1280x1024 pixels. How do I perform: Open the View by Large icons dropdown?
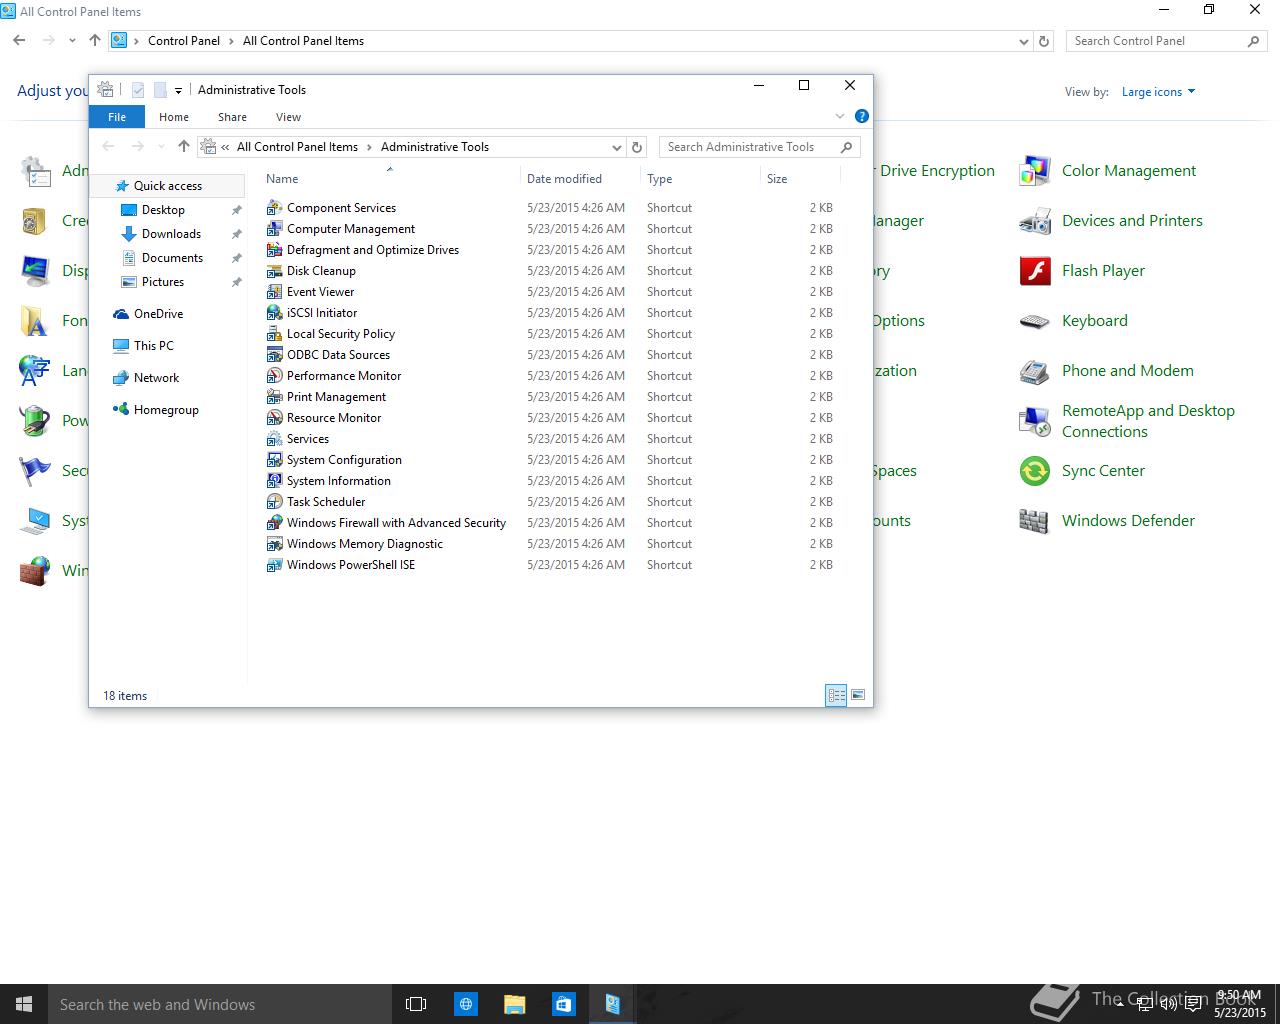tap(1158, 92)
